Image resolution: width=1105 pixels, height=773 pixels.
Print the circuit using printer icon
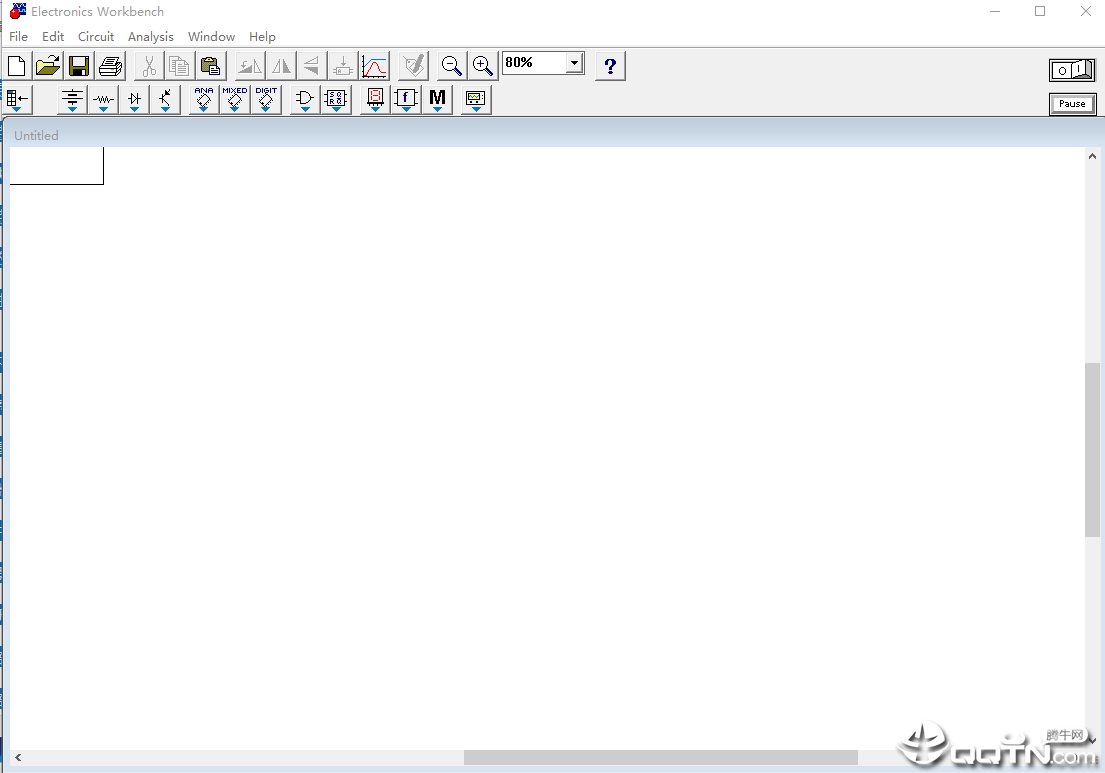coord(111,66)
